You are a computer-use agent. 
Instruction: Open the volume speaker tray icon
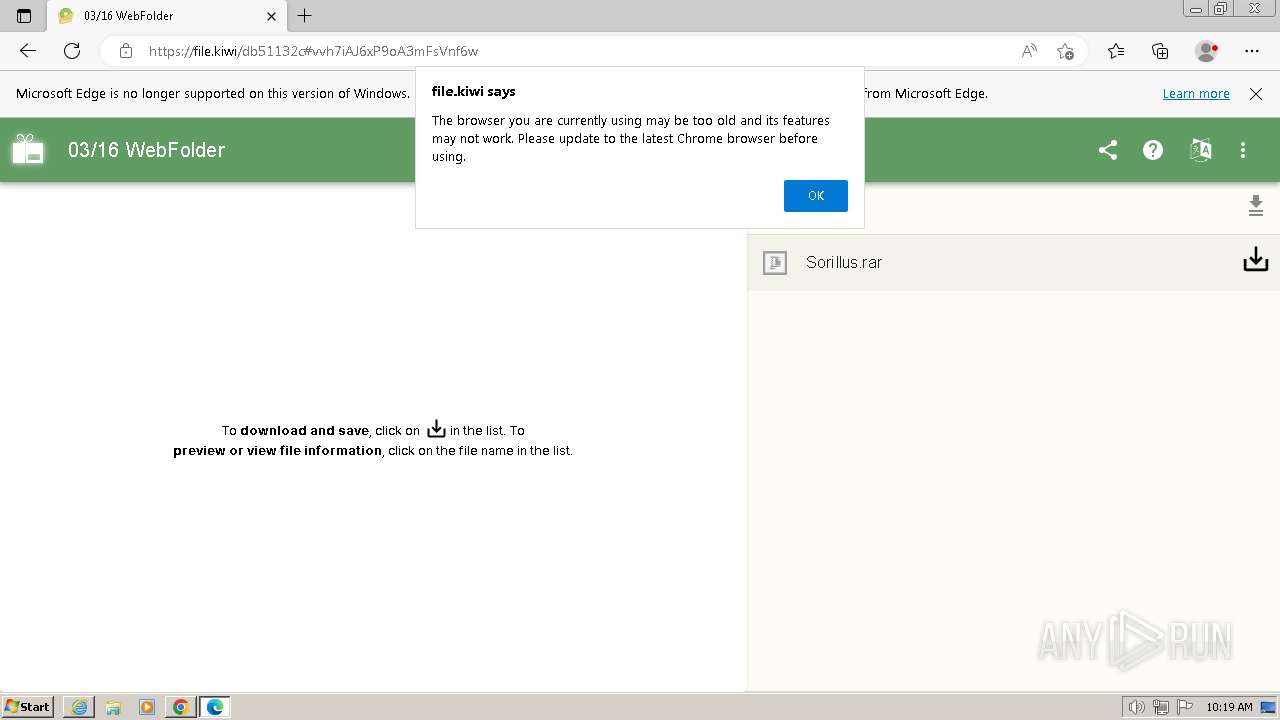point(1137,707)
